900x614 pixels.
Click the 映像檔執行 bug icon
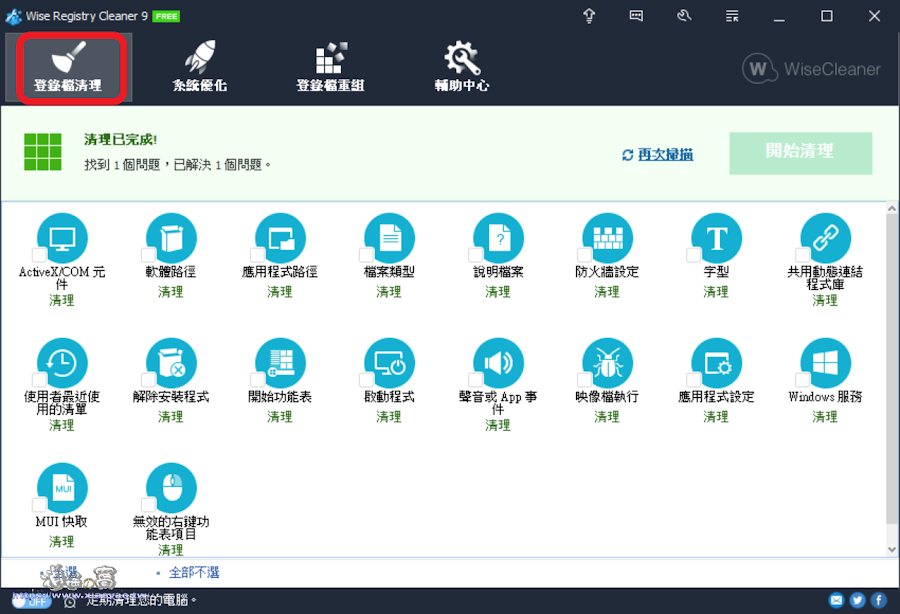tap(607, 363)
